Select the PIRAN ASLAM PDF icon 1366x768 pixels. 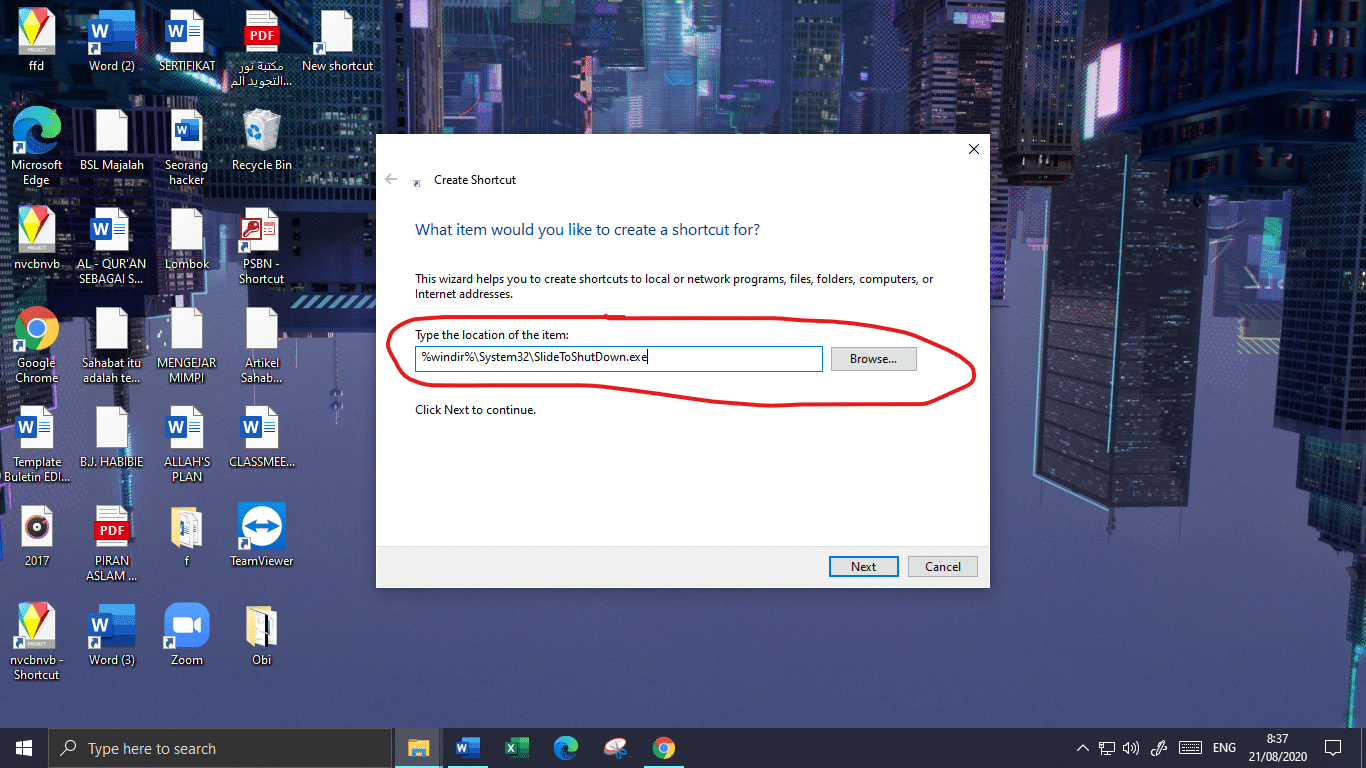click(112, 543)
